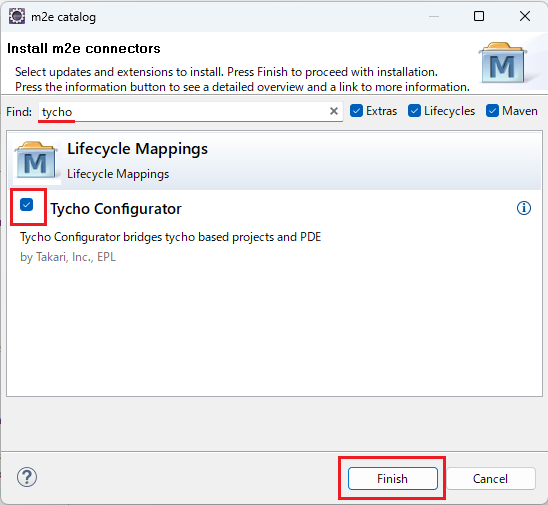
Task: Uncheck the Tycho Configurator checkbox
Action: 27,204
